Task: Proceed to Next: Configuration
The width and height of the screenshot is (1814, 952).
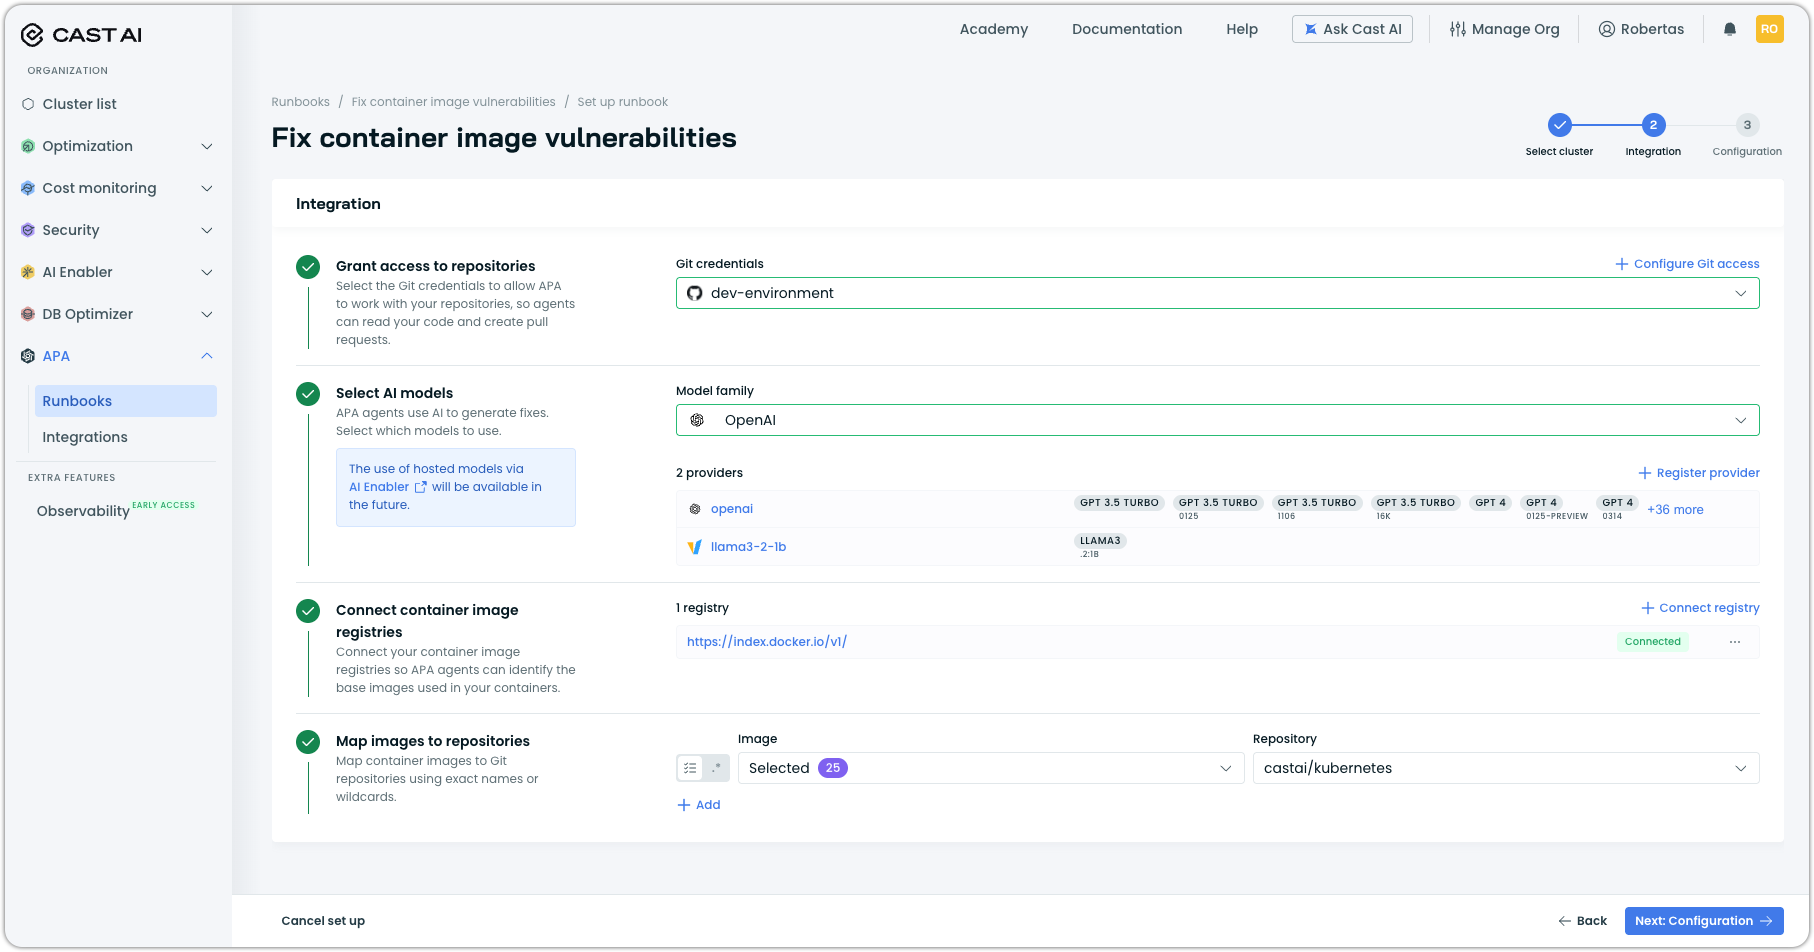Action: click(1704, 921)
